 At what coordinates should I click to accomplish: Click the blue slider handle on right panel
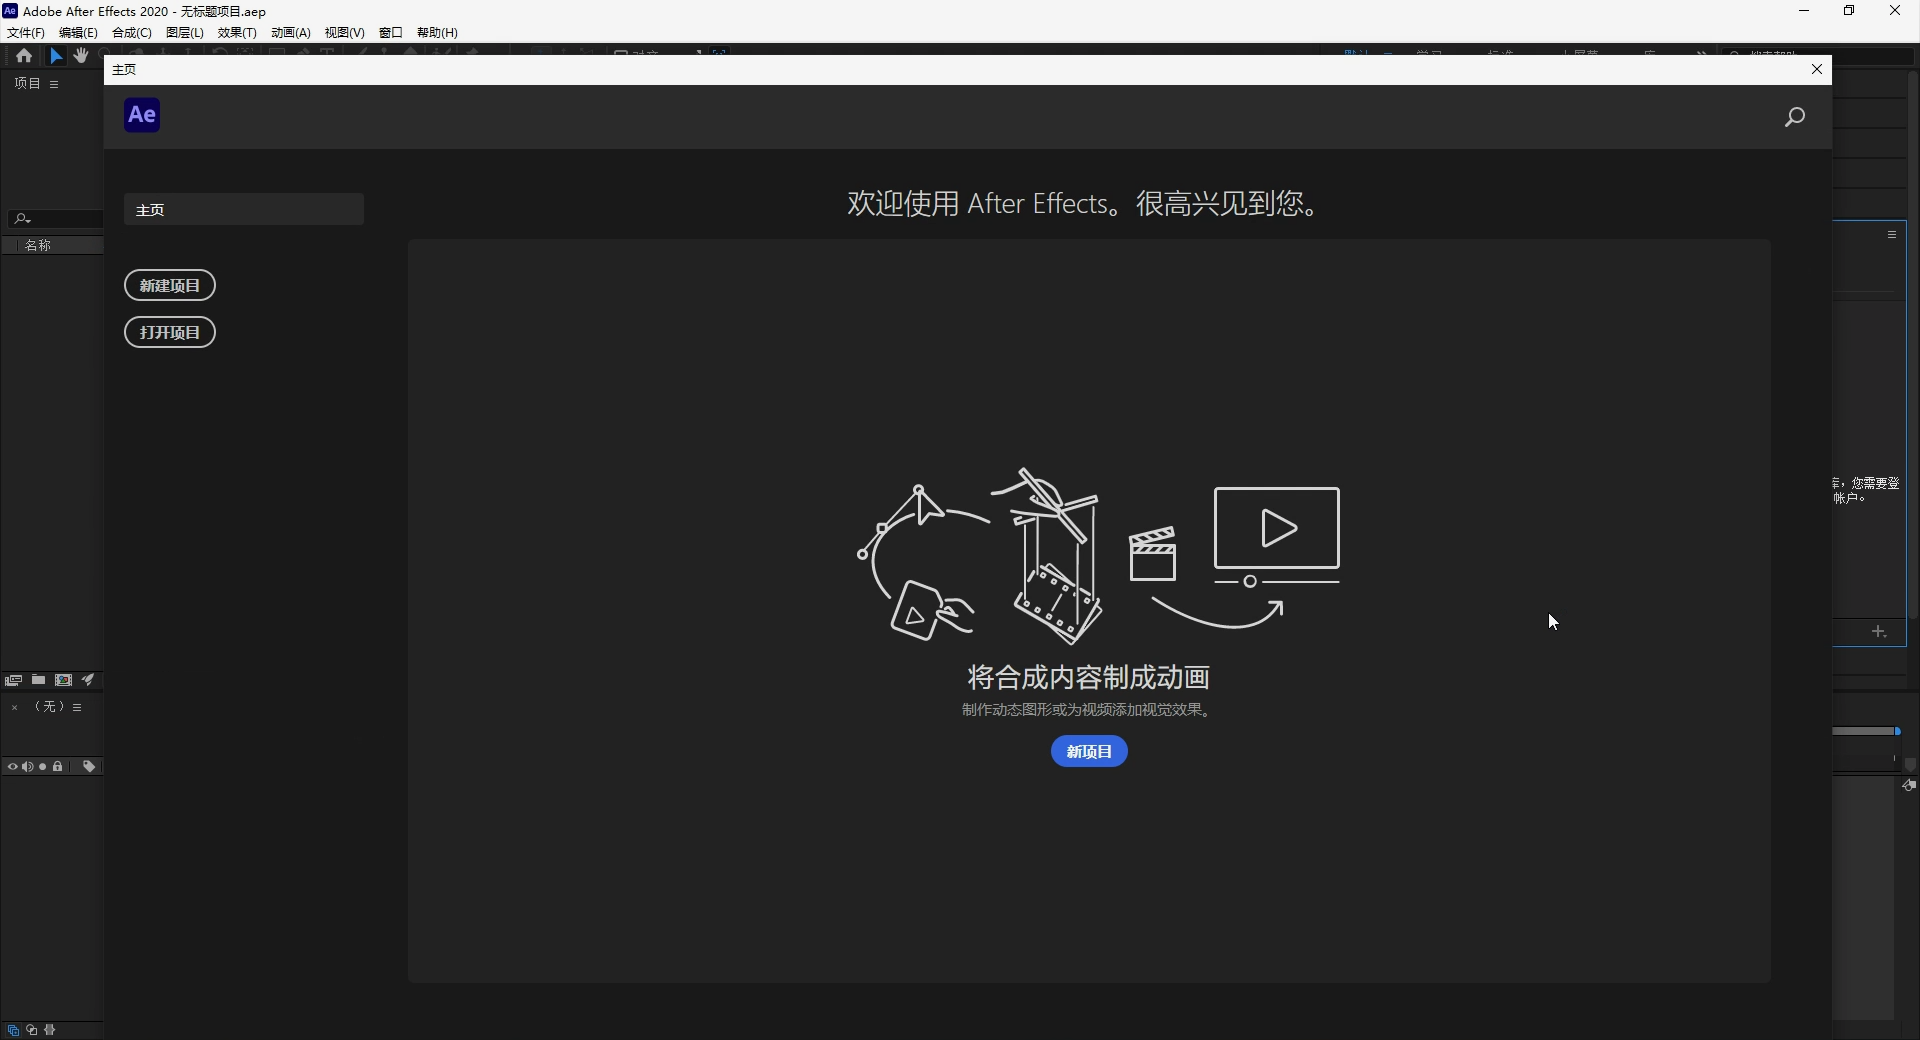(x=1897, y=732)
